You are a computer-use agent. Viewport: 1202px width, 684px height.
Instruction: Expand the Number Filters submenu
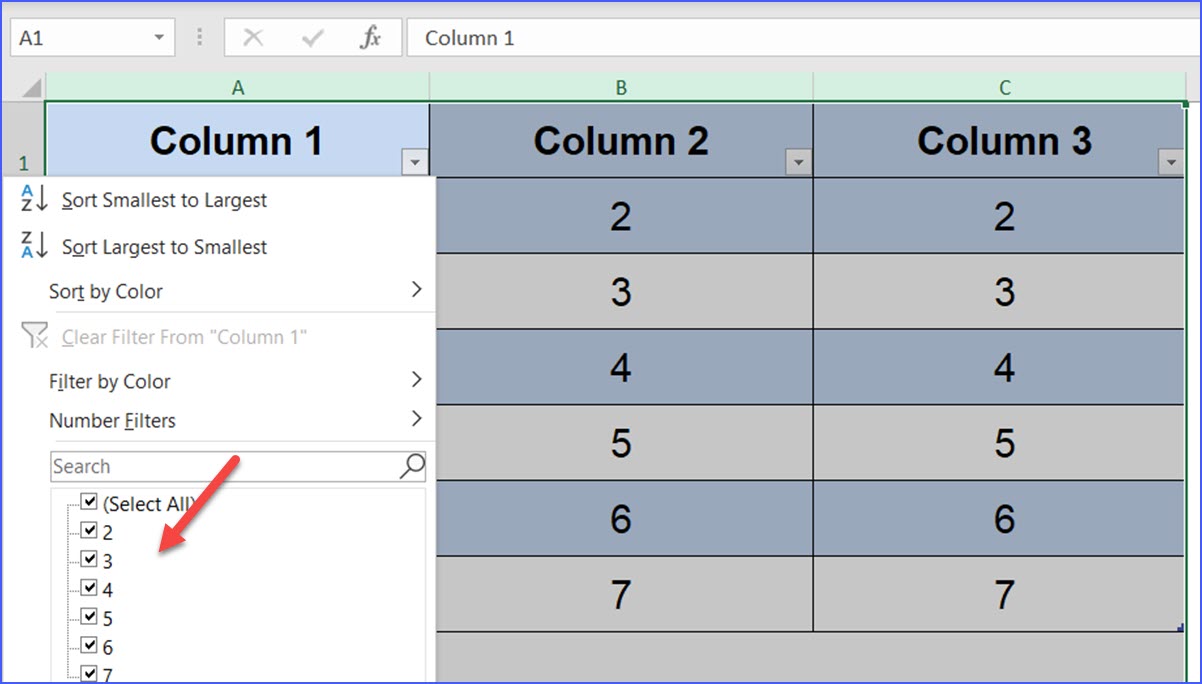[113, 420]
